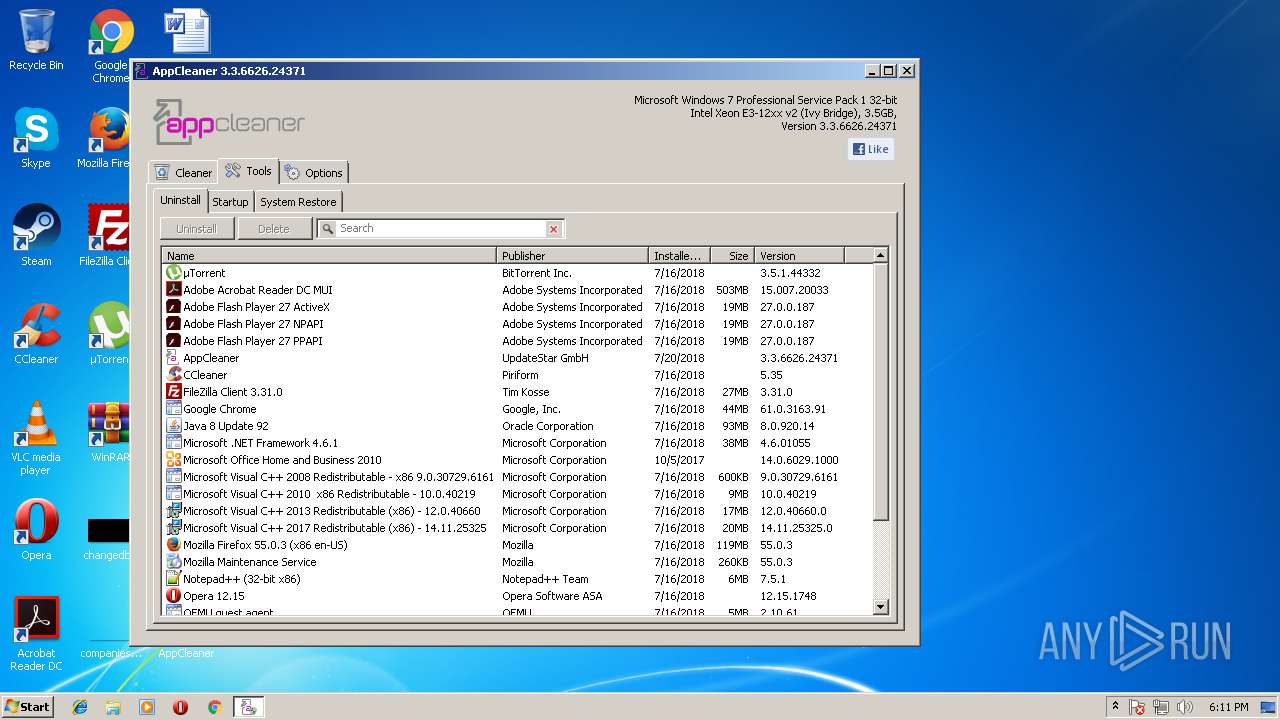Click the Notepad++ (32-bit x86) icon

(174, 579)
